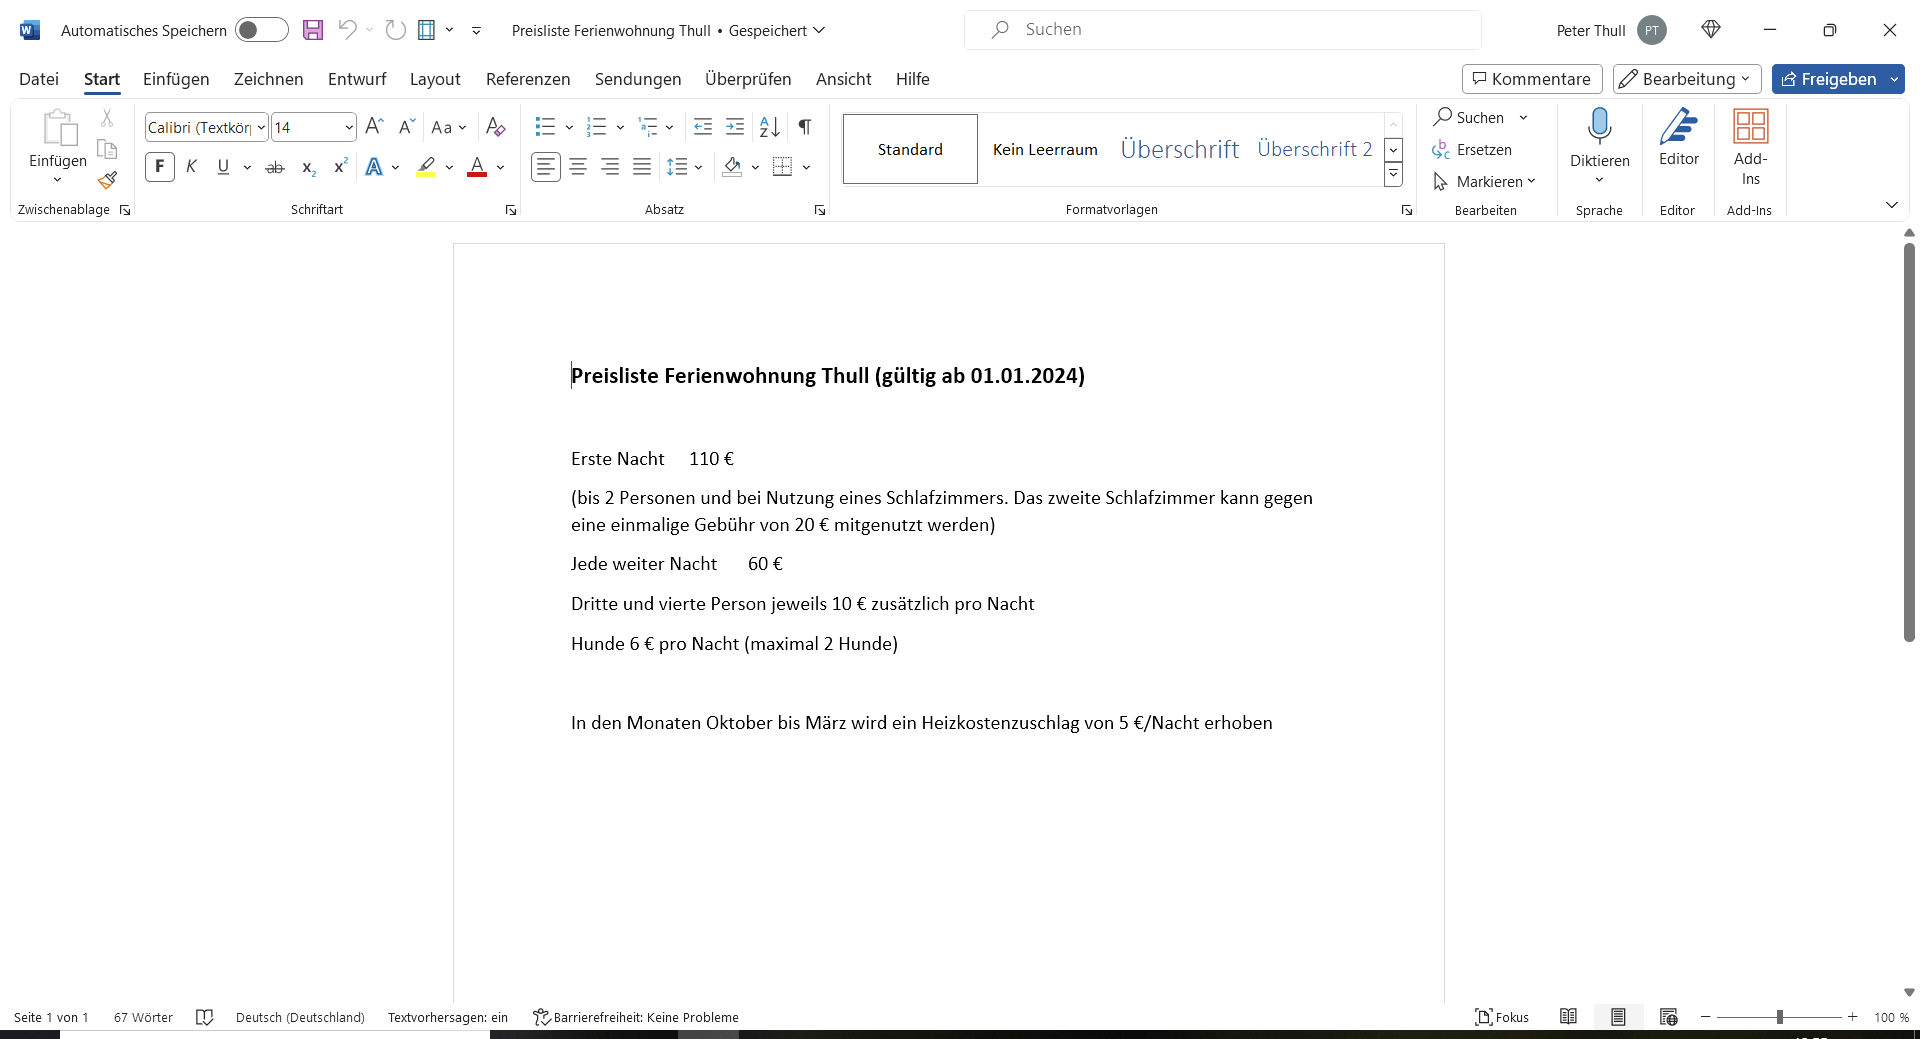This screenshot has height=1039, width=1920.
Task: Click the Kommentare button
Action: point(1532,79)
